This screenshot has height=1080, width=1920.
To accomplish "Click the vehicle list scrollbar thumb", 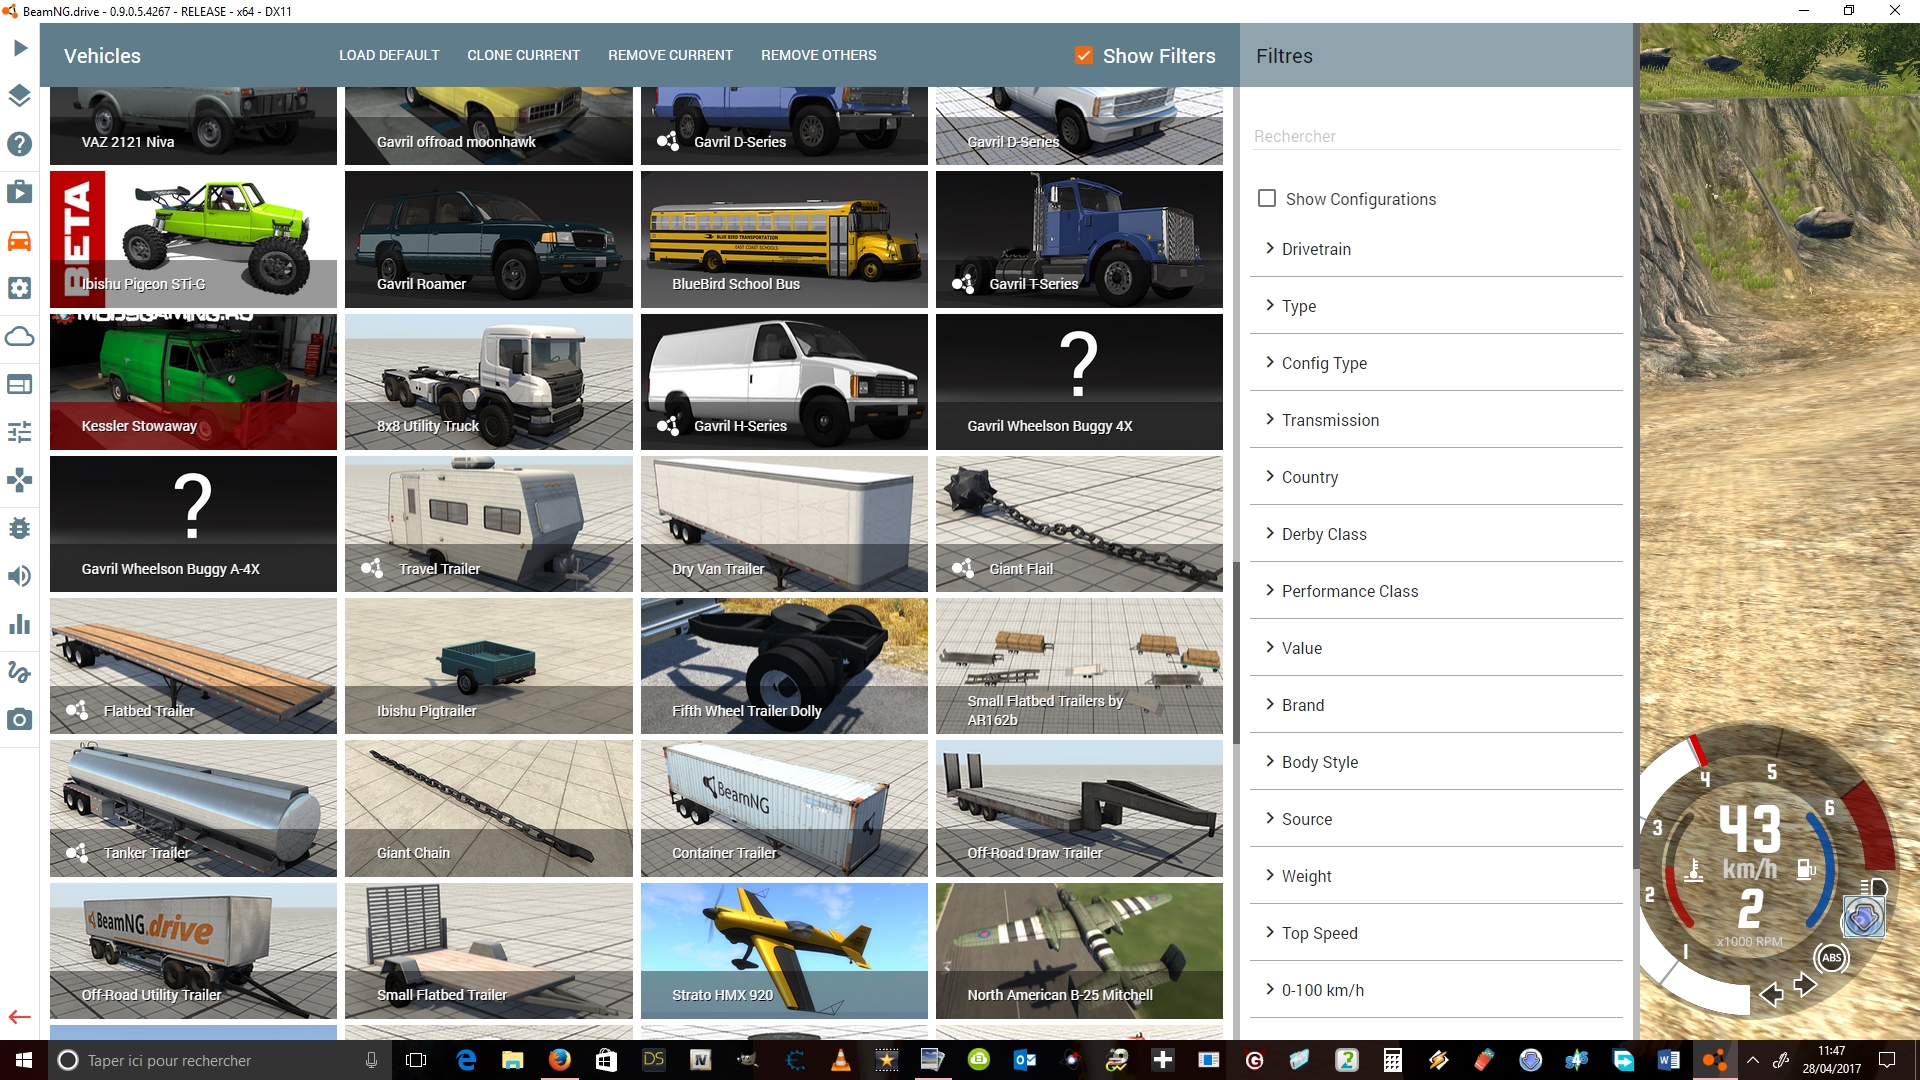I will 1236,652.
